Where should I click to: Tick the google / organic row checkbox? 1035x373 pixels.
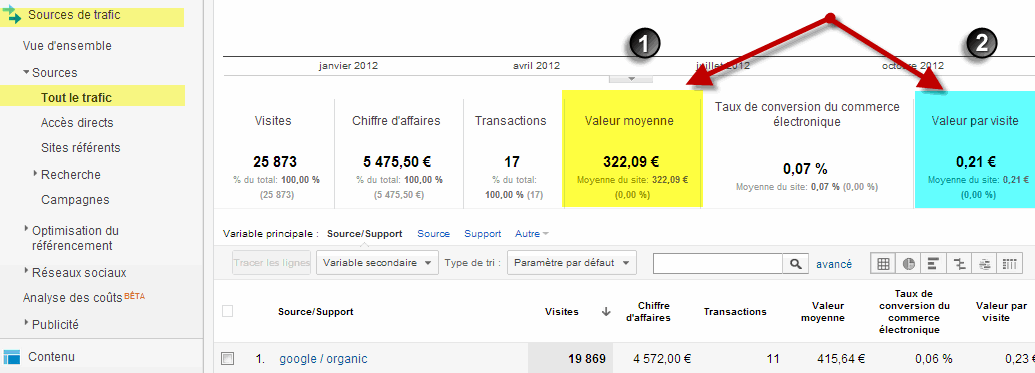pyautogui.click(x=228, y=358)
